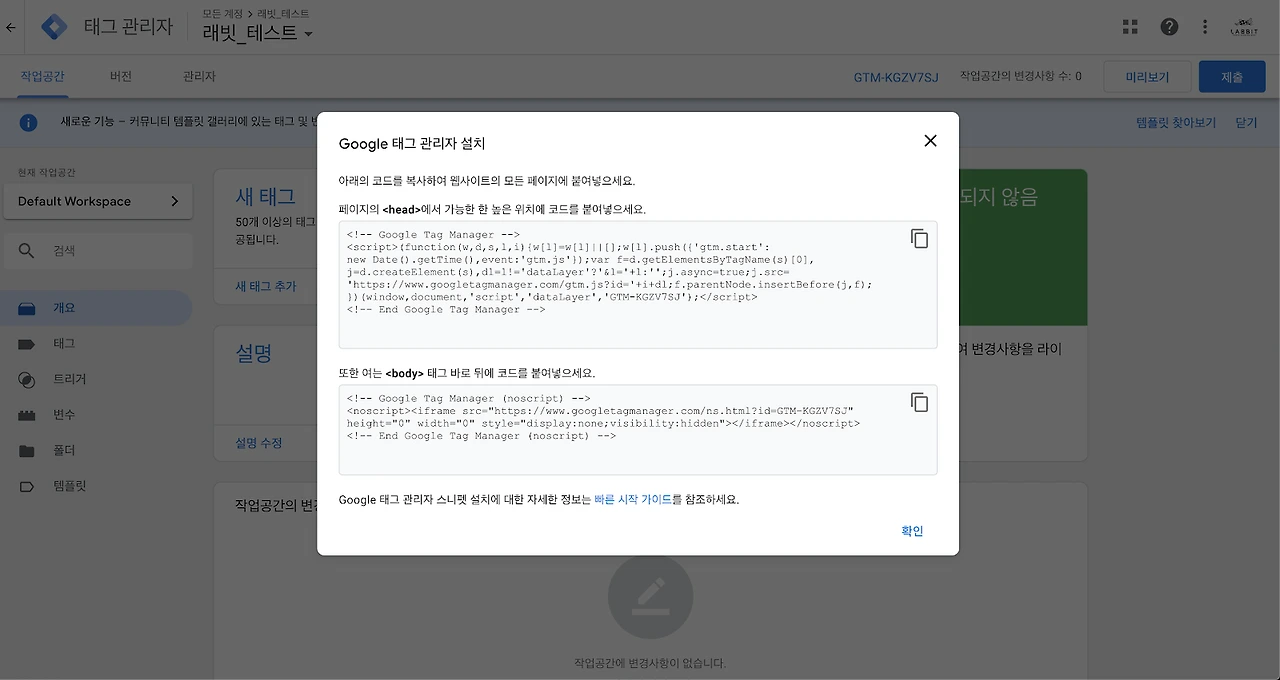Open the 변수 menu item
Image resolution: width=1280 pixels, height=680 pixels.
click(64, 415)
